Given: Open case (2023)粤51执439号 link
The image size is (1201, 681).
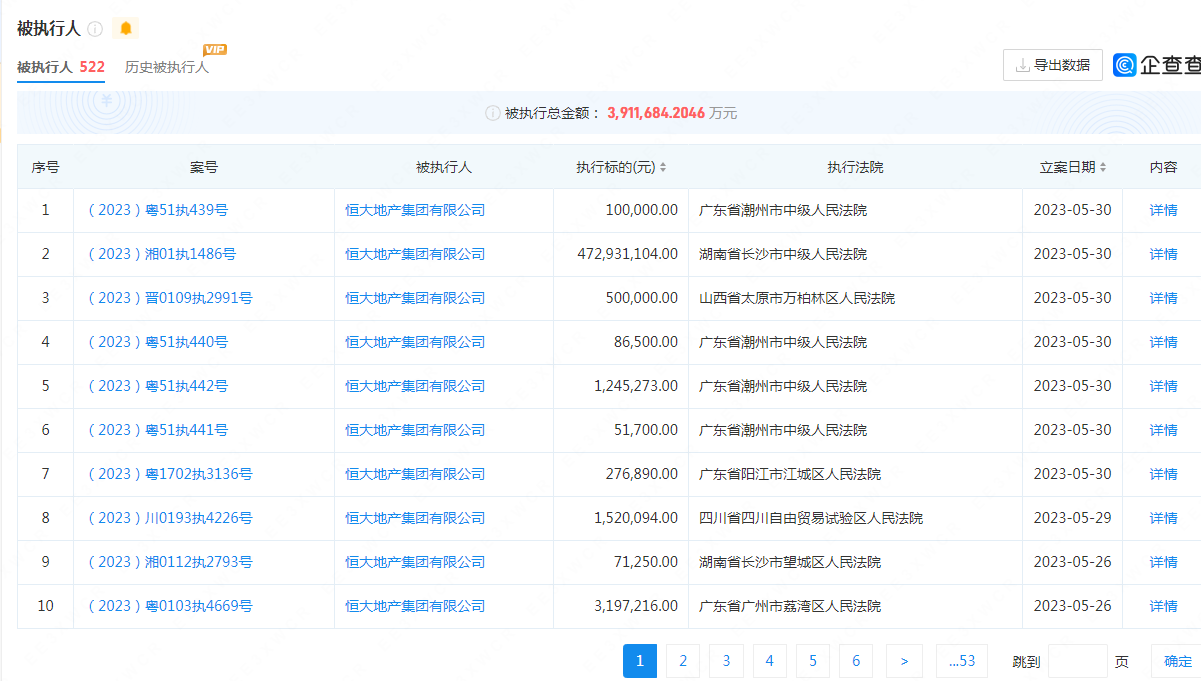Looking at the screenshot, I should (158, 210).
